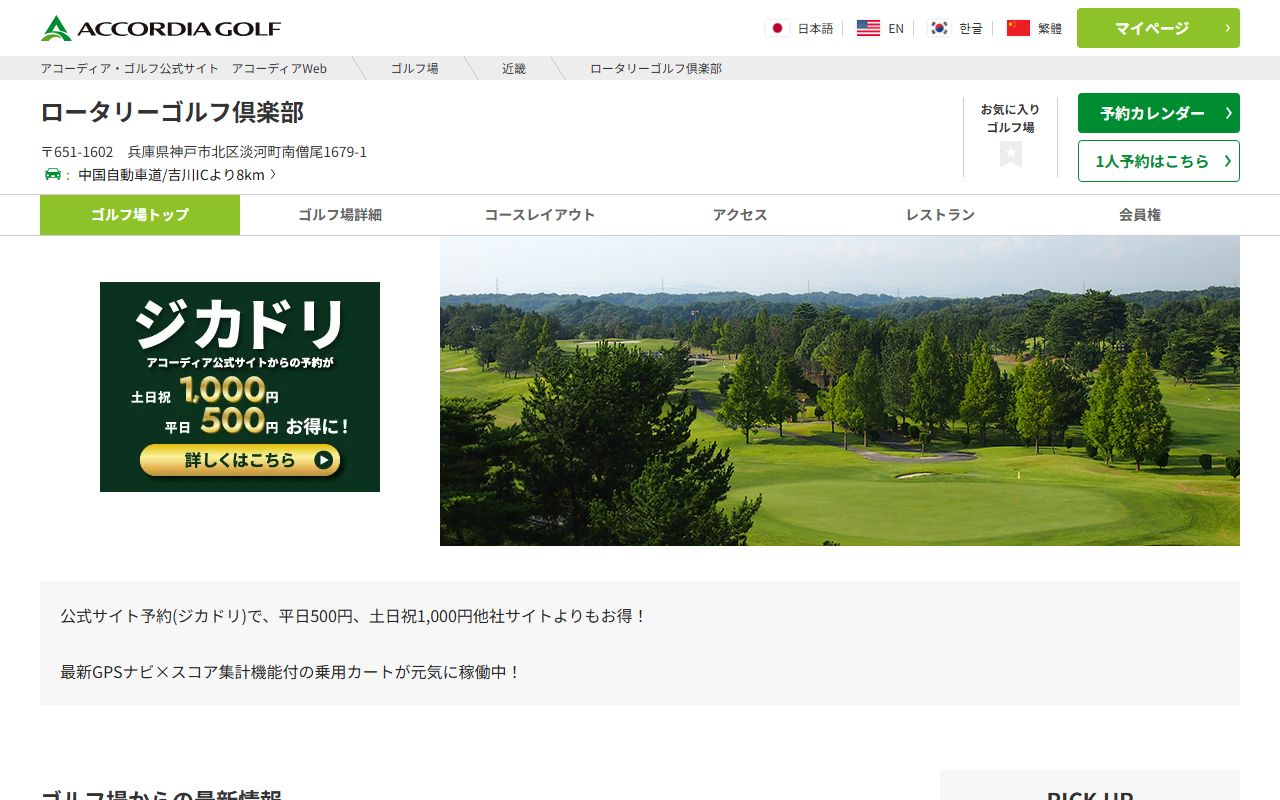Open the コースレイアウト tab
Image resolution: width=1280 pixels, height=800 pixels.
[540, 215]
